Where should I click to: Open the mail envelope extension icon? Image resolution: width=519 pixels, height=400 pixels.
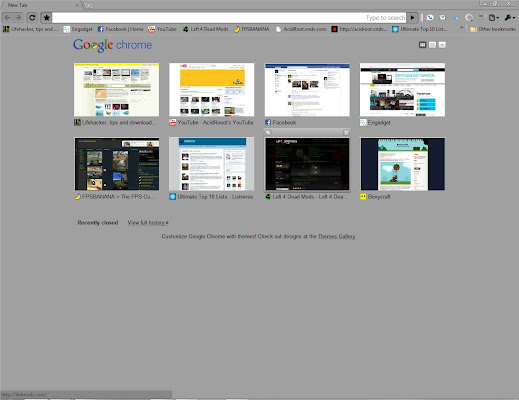pos(443,17)
